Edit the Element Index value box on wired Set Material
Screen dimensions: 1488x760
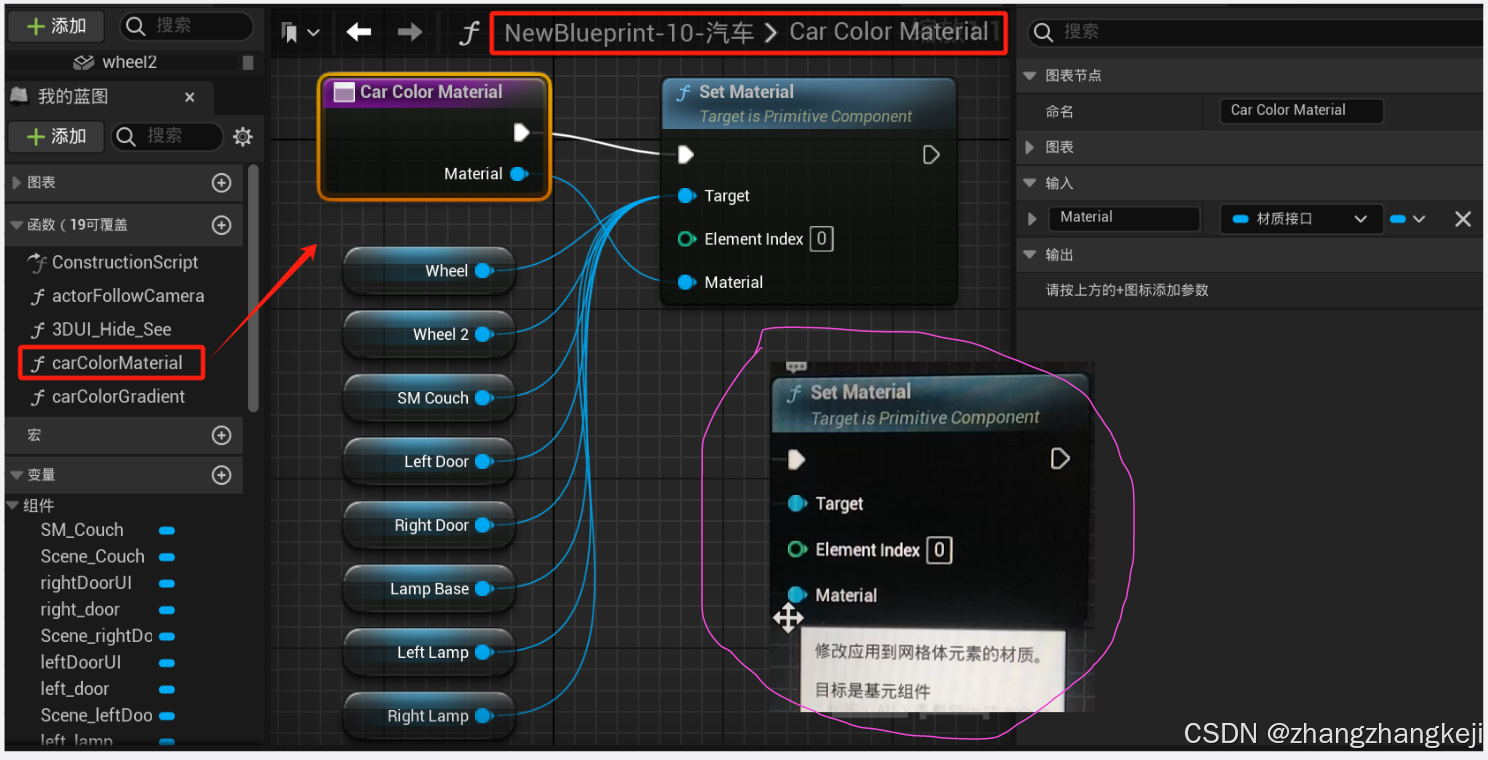(821, 238)
